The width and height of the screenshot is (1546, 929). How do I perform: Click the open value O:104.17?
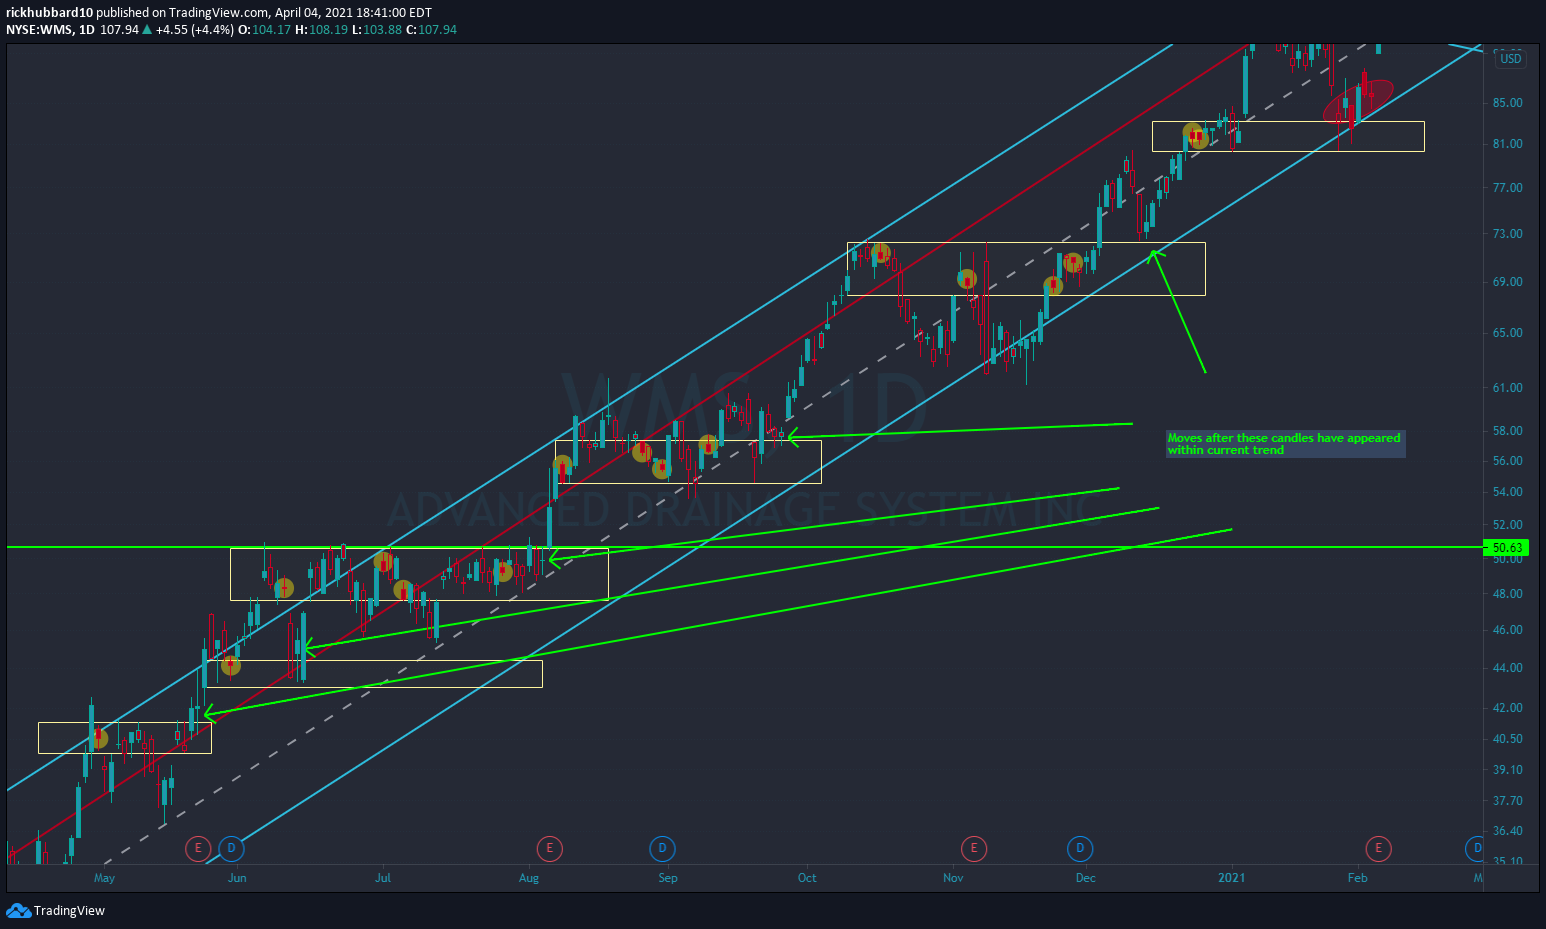[264, 30]
